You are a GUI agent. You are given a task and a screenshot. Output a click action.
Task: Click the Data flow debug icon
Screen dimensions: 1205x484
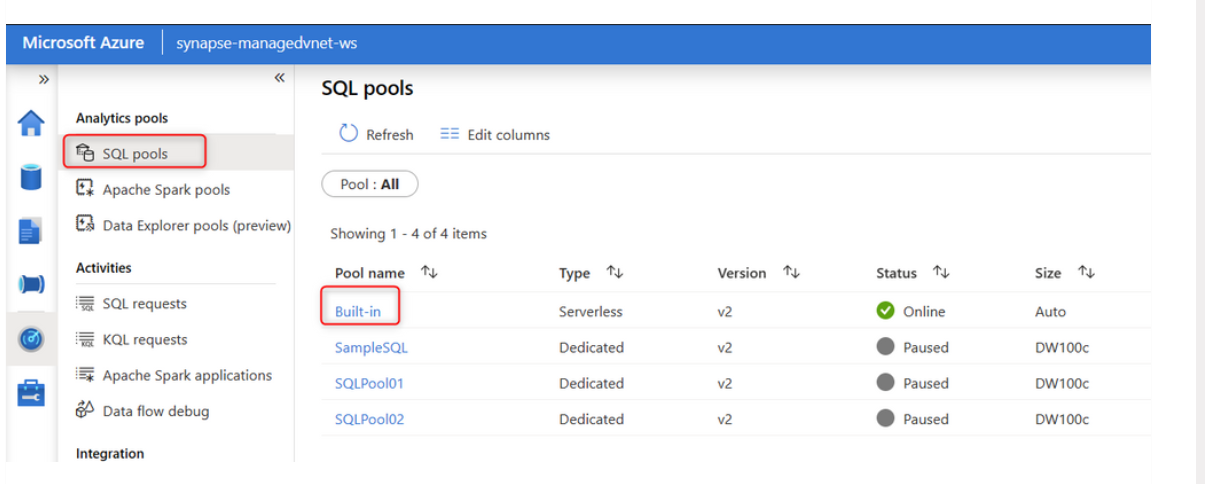[85, 411]
